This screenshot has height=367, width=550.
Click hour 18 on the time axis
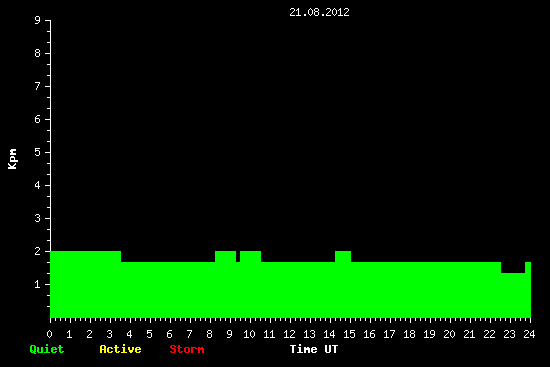409,334
